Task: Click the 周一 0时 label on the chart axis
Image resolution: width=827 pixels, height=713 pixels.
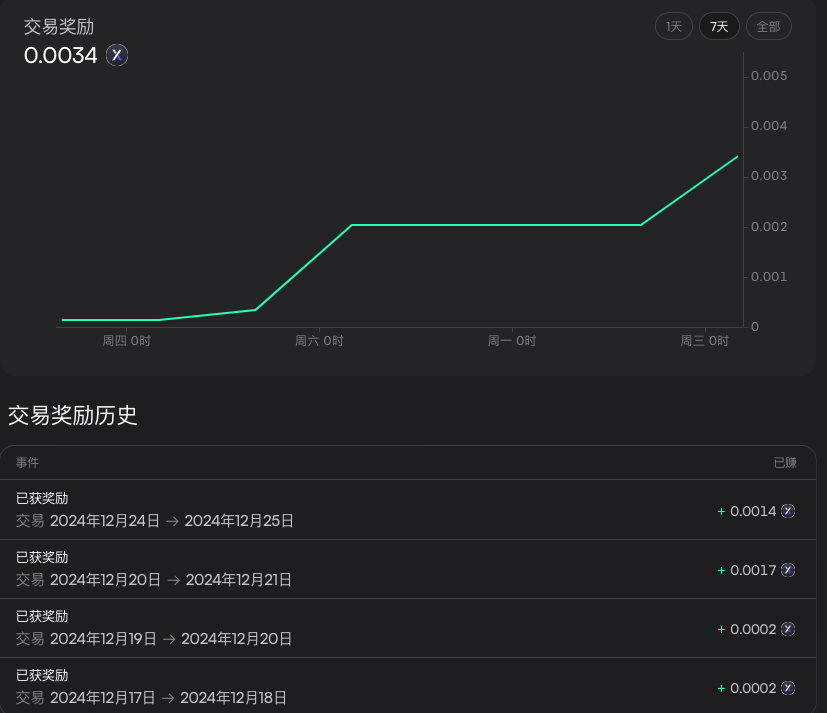Action: click(512, 341)
